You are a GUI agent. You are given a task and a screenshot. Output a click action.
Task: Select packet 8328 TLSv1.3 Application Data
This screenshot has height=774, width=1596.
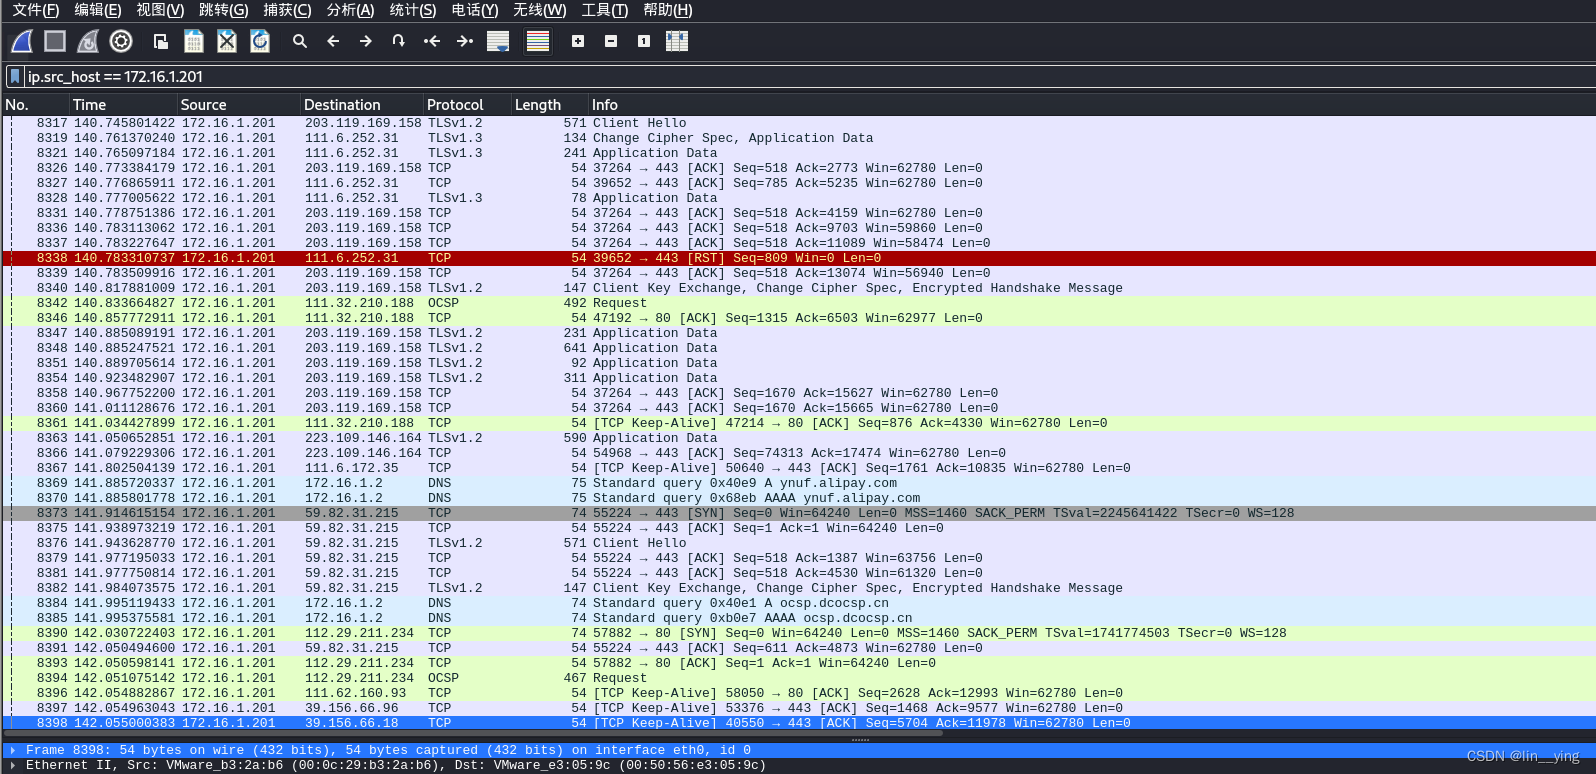coord(798,198)
